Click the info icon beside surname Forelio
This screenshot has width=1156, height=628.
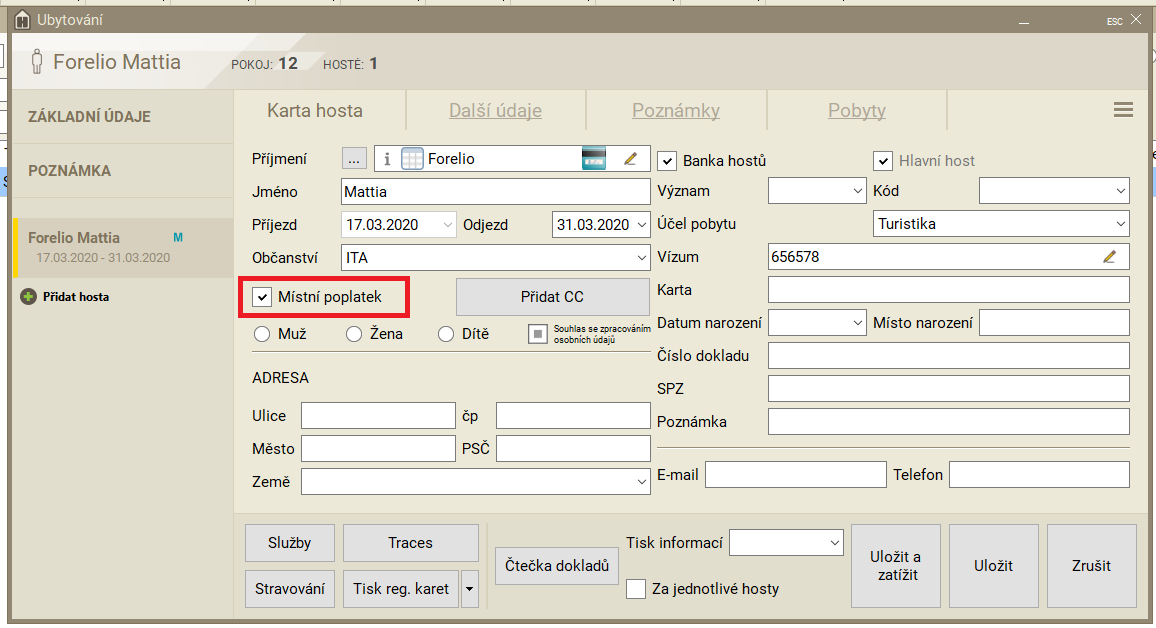[x=388, y=159]
